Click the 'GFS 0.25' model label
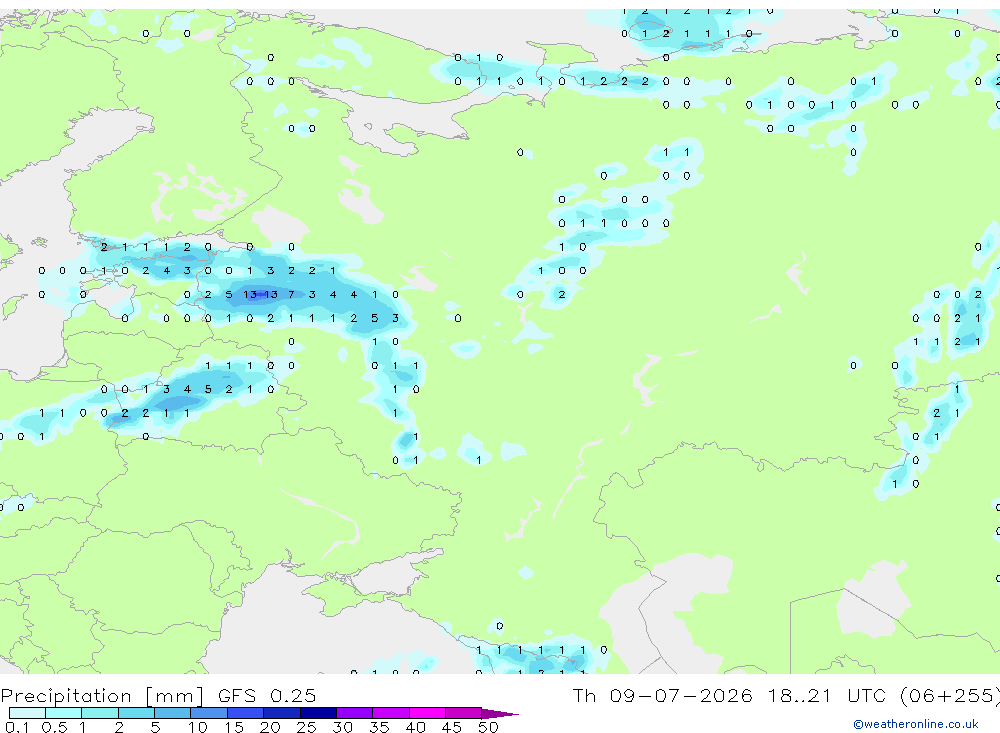This screenshot has height=733, width=1000. [x=267, y=695]
